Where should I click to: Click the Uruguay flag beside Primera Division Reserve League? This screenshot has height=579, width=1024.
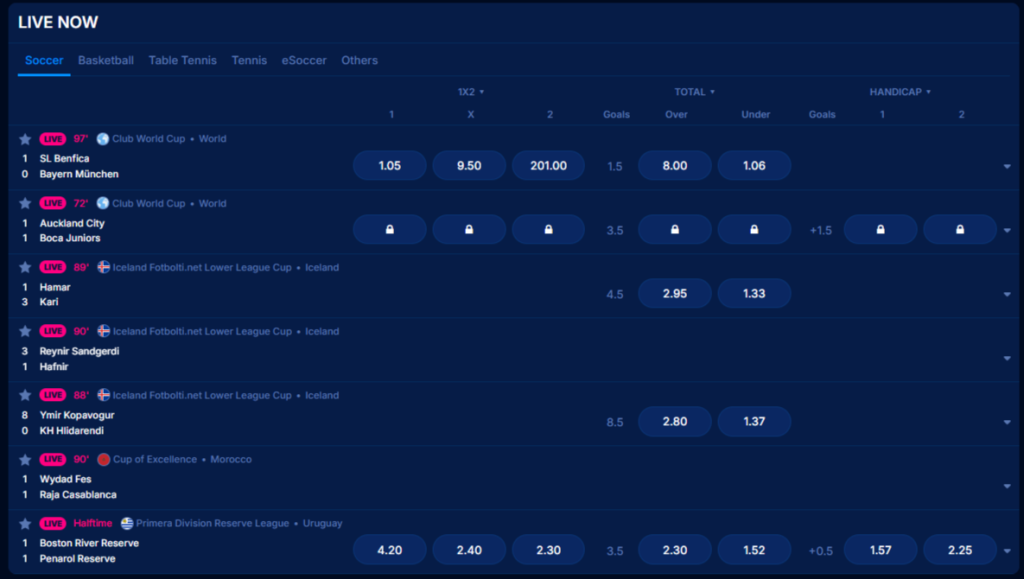pyautogui.click(x=126, y=523)
